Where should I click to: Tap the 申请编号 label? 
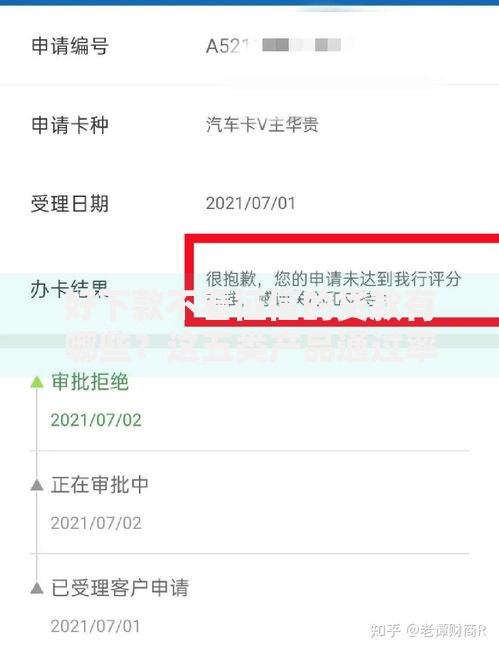tap(70, 45)
